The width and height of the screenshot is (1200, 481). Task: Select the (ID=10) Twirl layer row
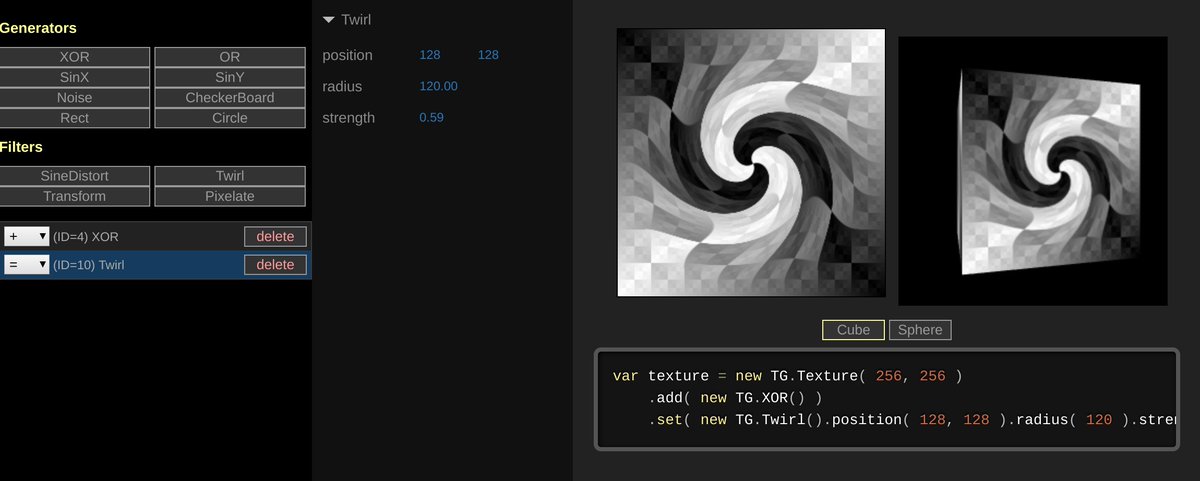click(x=155, y=265)
